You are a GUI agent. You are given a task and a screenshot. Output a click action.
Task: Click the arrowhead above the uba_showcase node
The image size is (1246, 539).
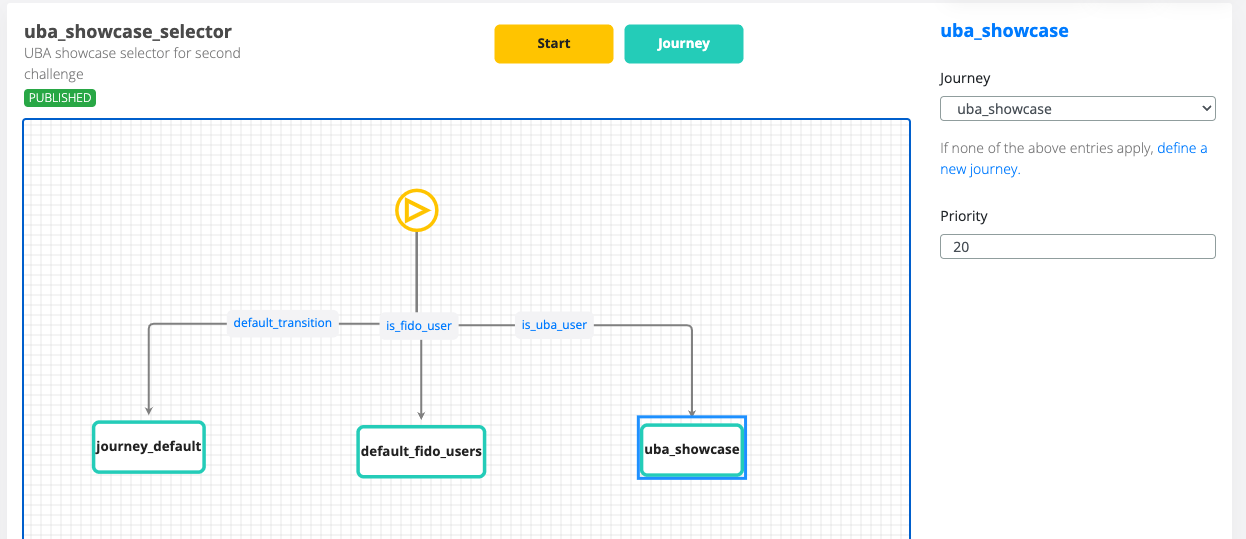692,411
